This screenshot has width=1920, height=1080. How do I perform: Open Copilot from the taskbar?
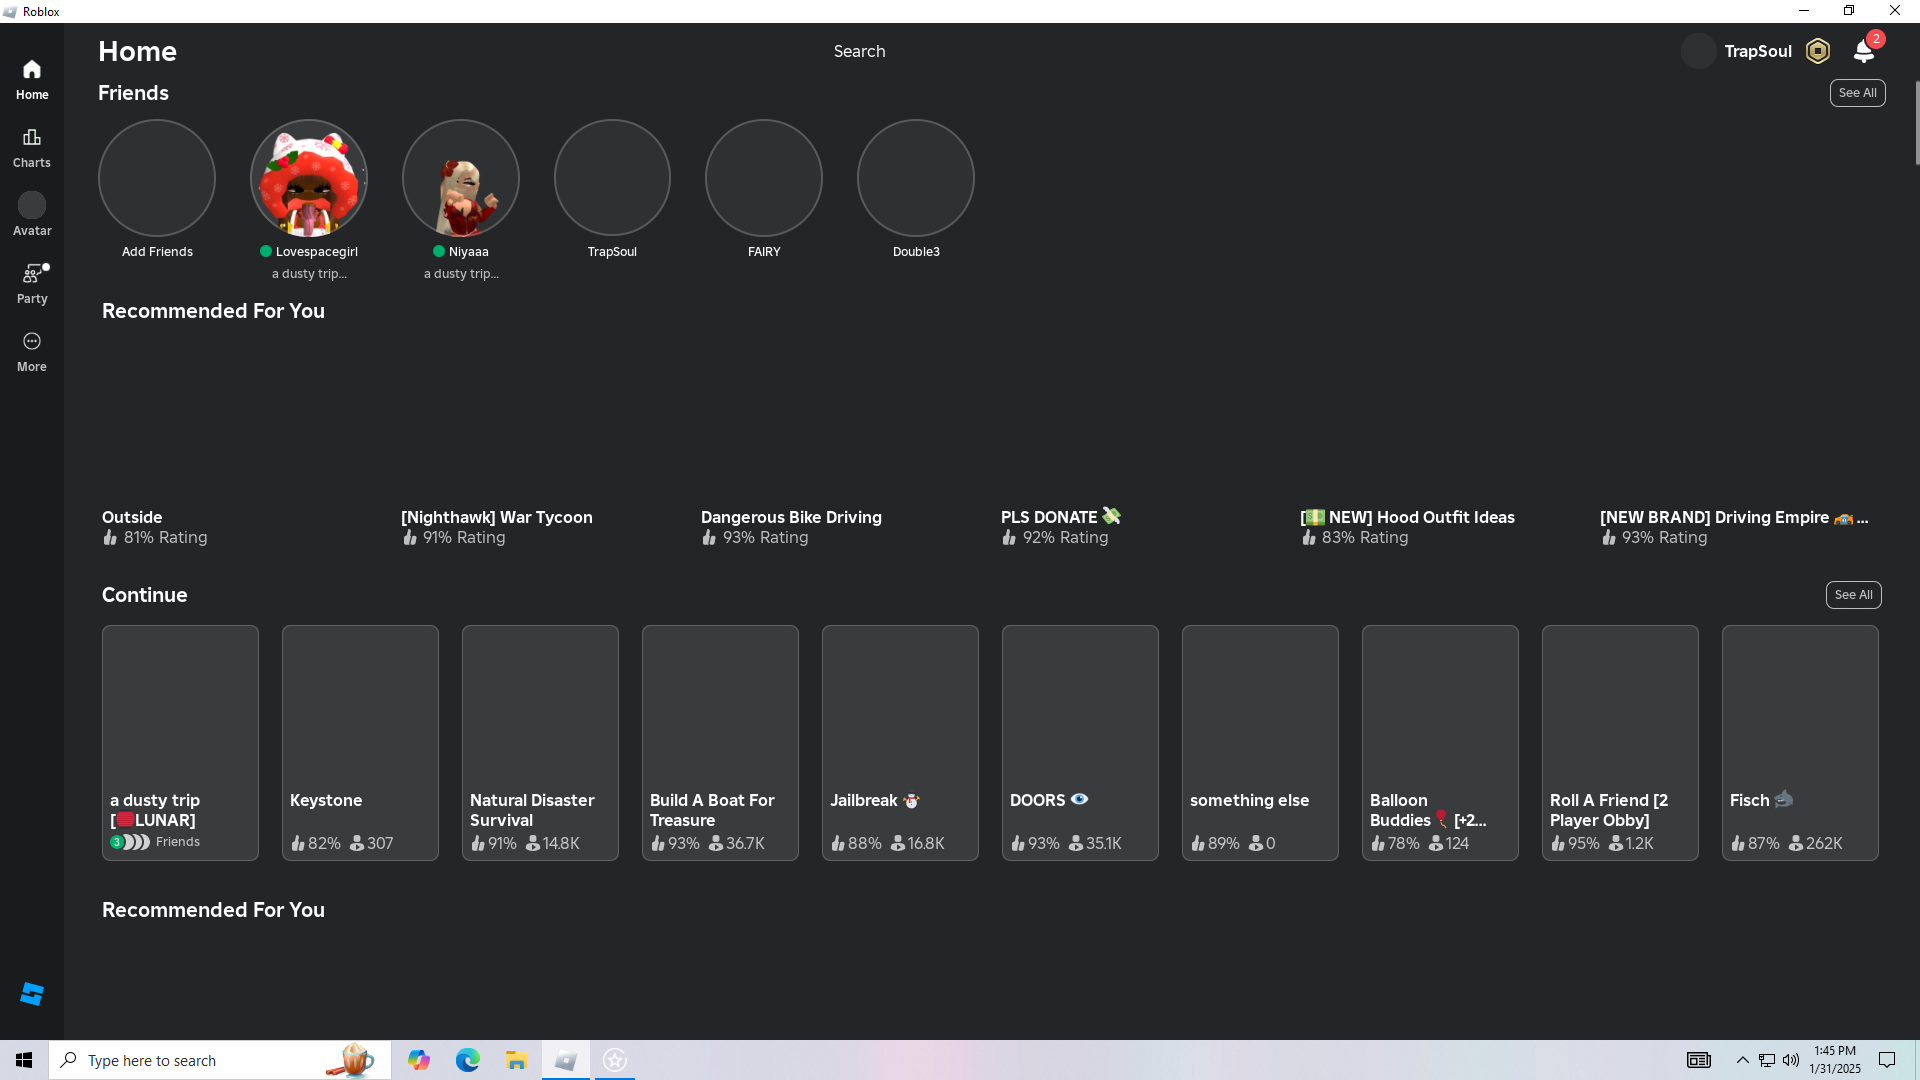tap(419, 1060)
